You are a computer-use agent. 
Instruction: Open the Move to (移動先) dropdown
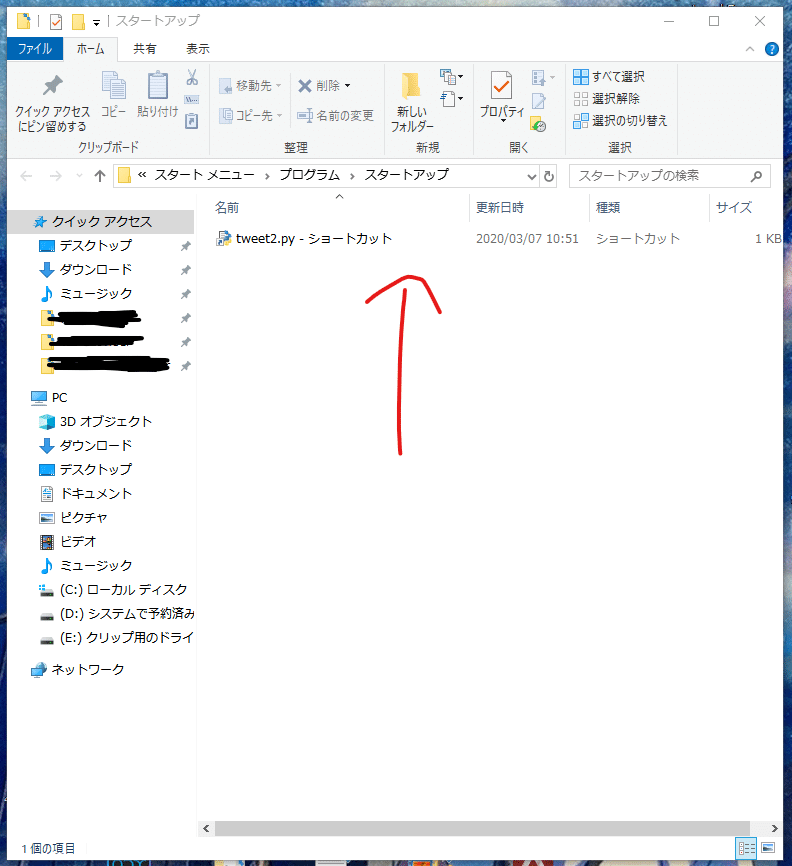(250, 86)
